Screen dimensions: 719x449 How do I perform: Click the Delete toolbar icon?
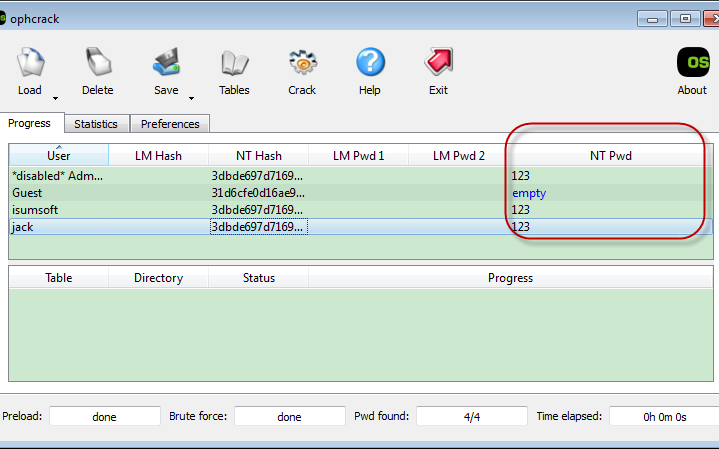pos(97,64)
